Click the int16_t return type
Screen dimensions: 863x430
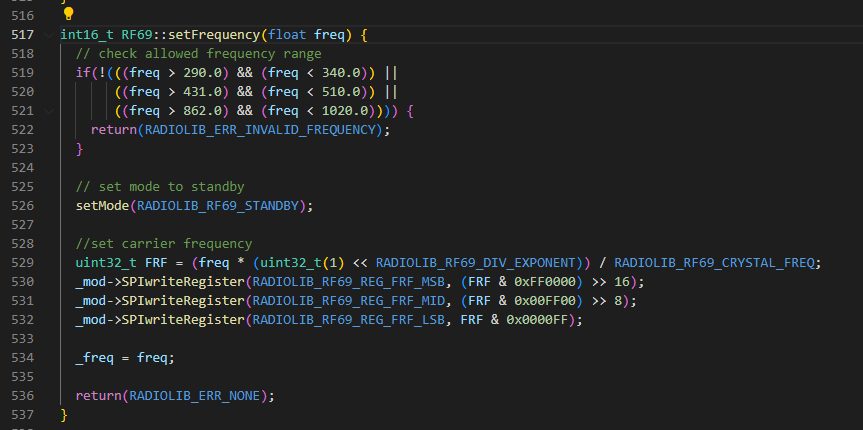pyautogui.click(x=87, y=35)
